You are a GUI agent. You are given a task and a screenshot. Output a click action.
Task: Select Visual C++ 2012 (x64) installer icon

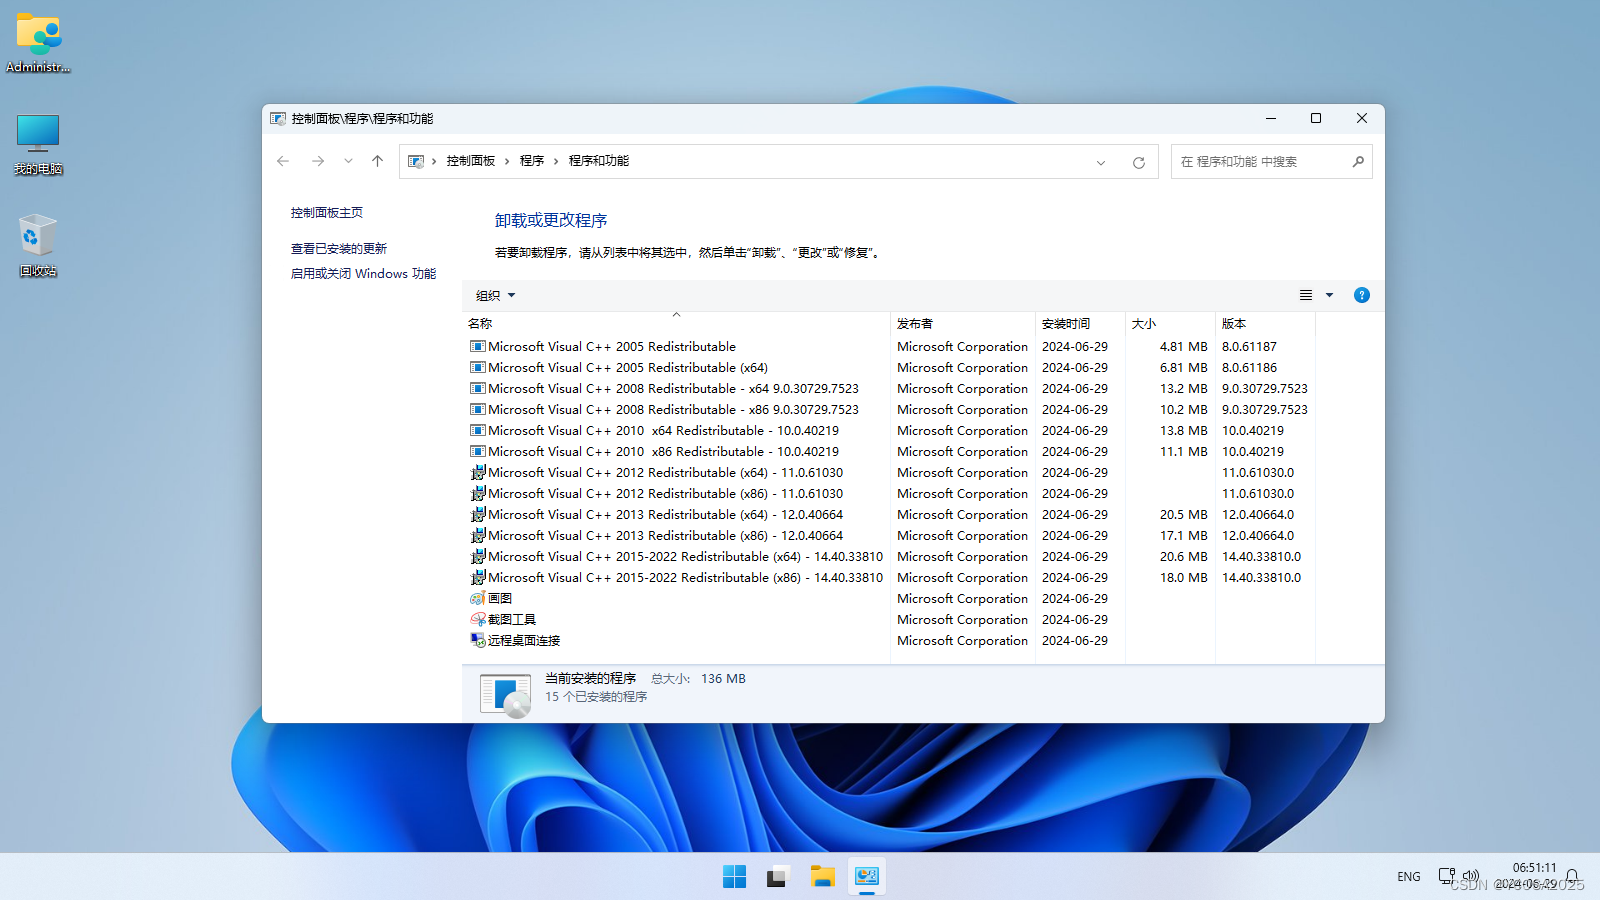478,473
